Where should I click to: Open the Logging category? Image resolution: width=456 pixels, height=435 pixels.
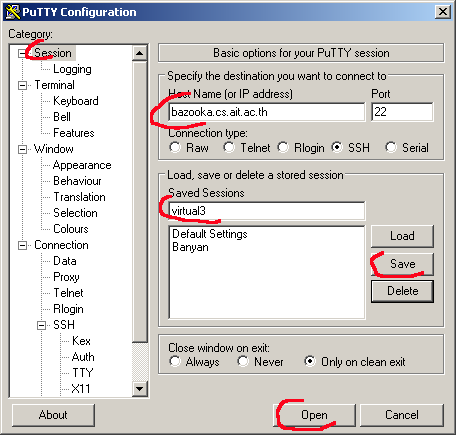pos(72,69)
